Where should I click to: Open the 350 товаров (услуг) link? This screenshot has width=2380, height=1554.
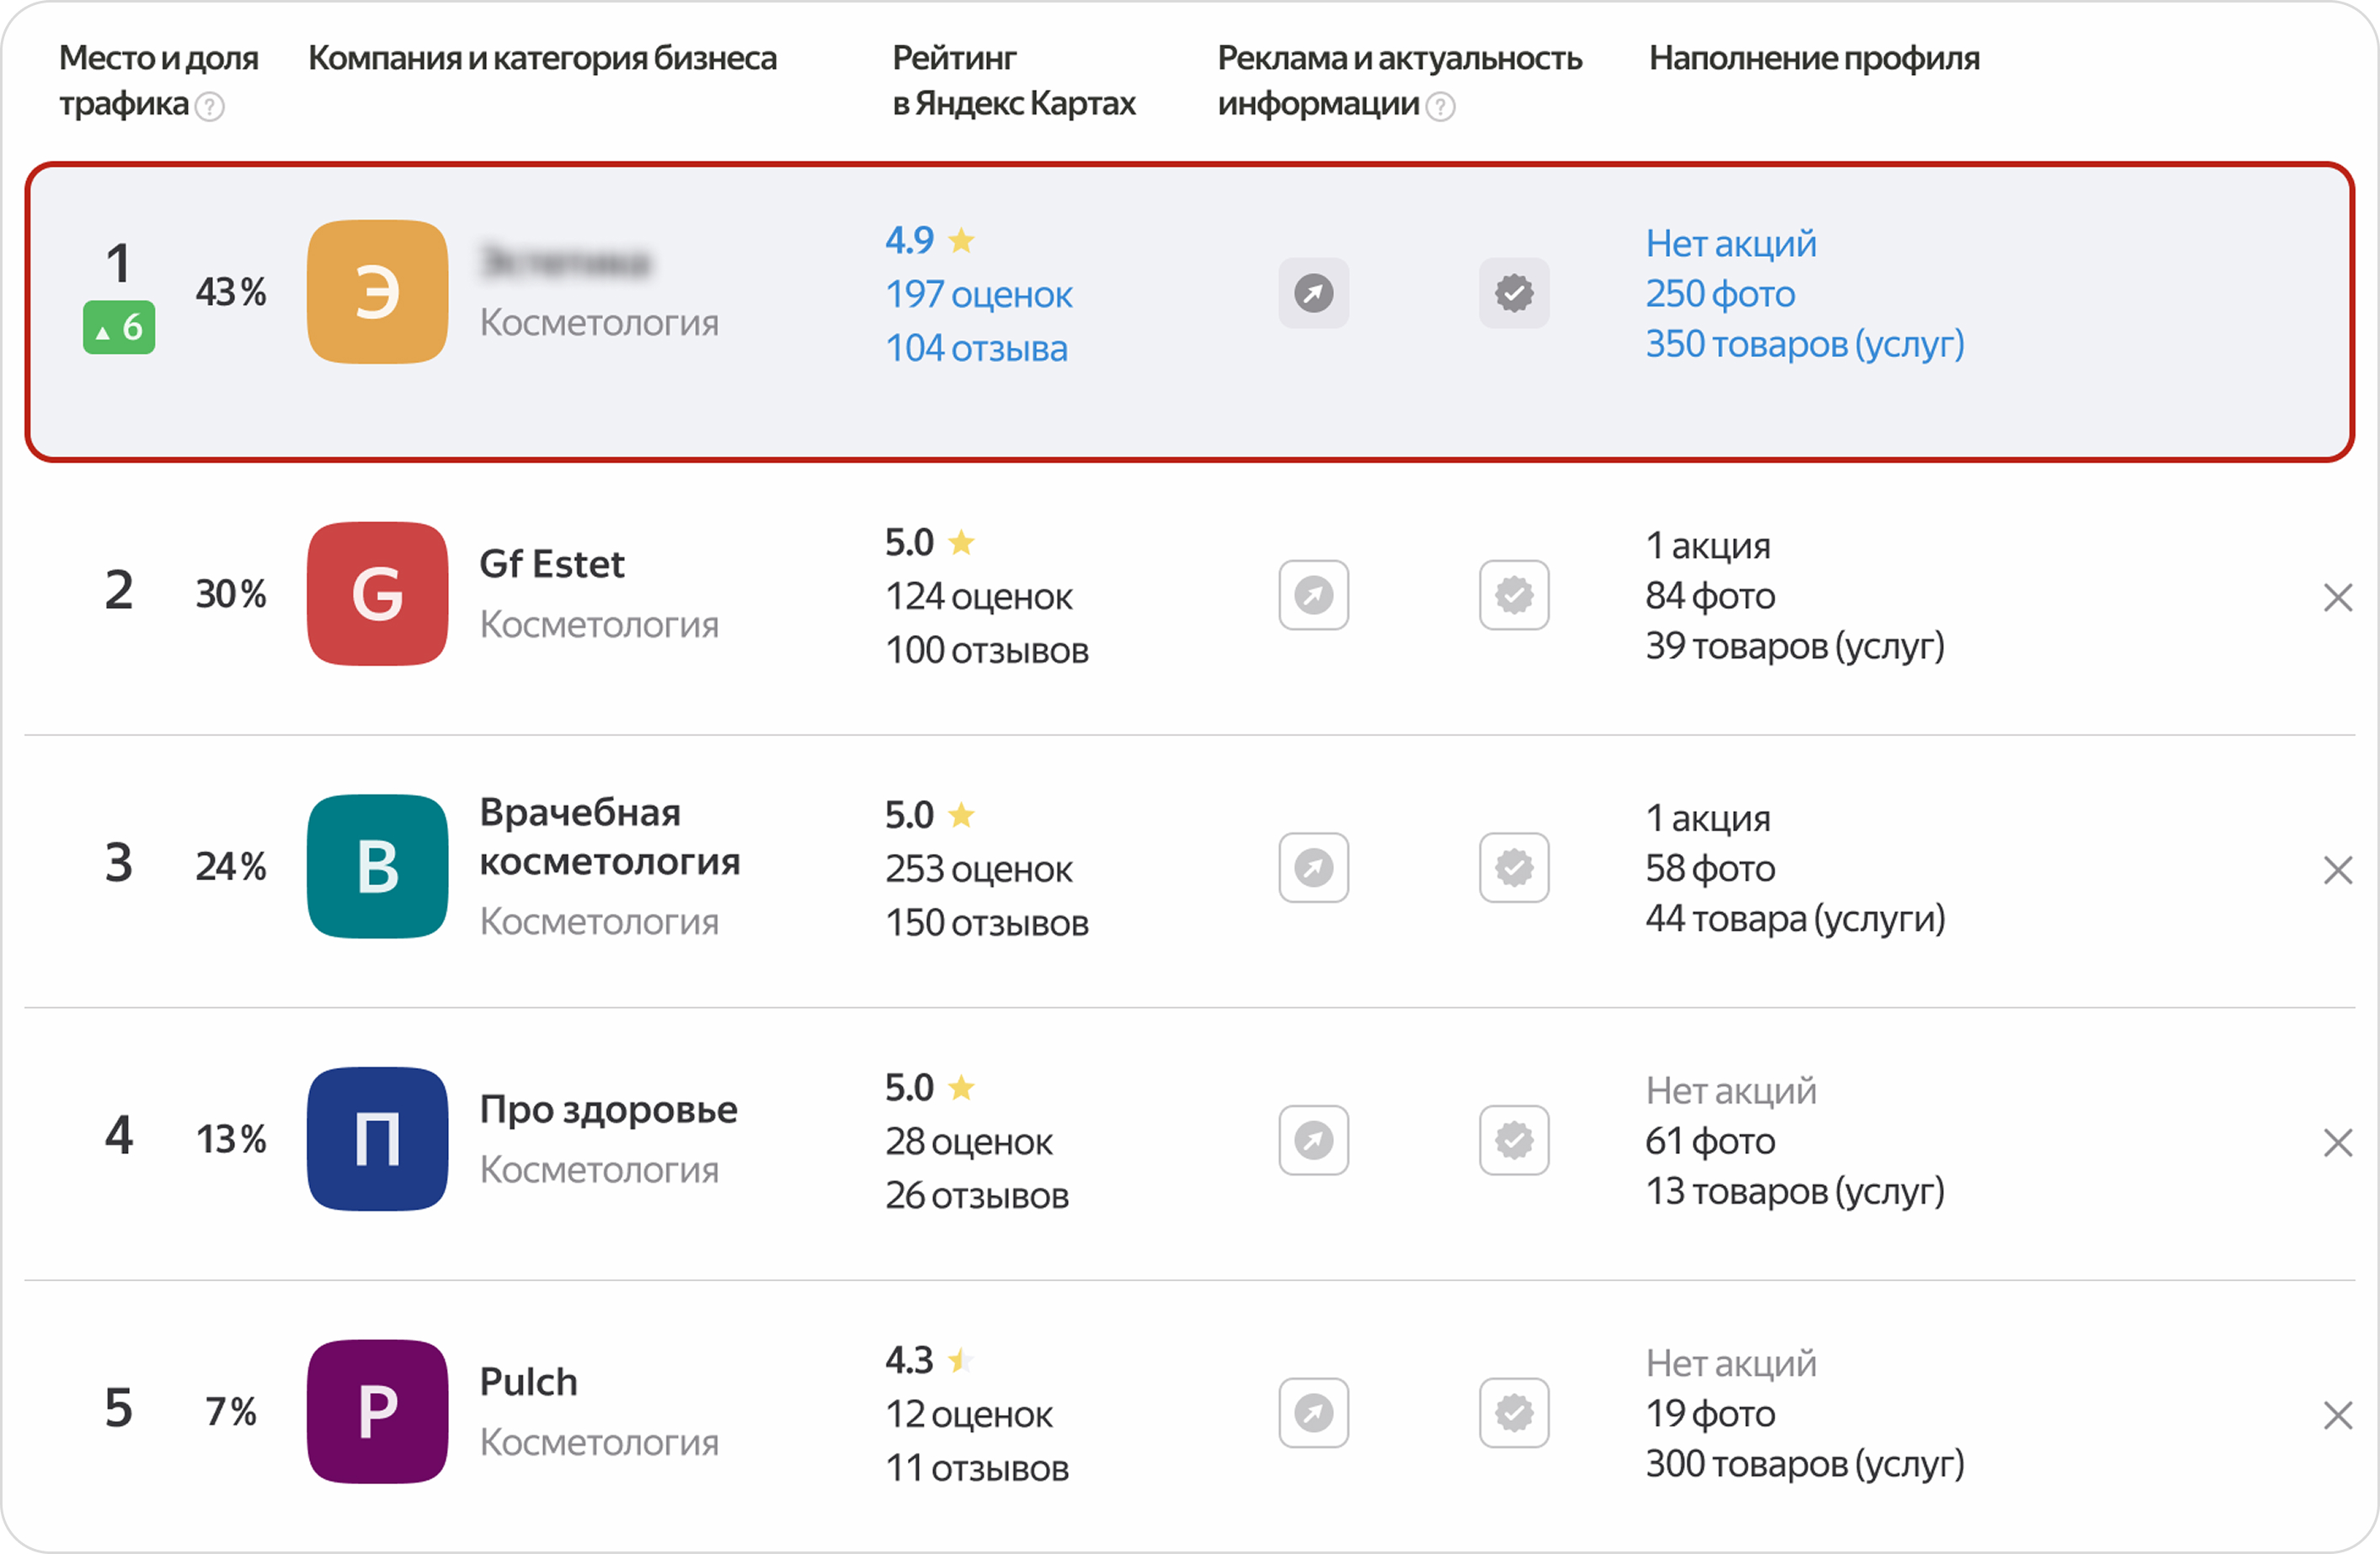click(x=1804, y=344)
